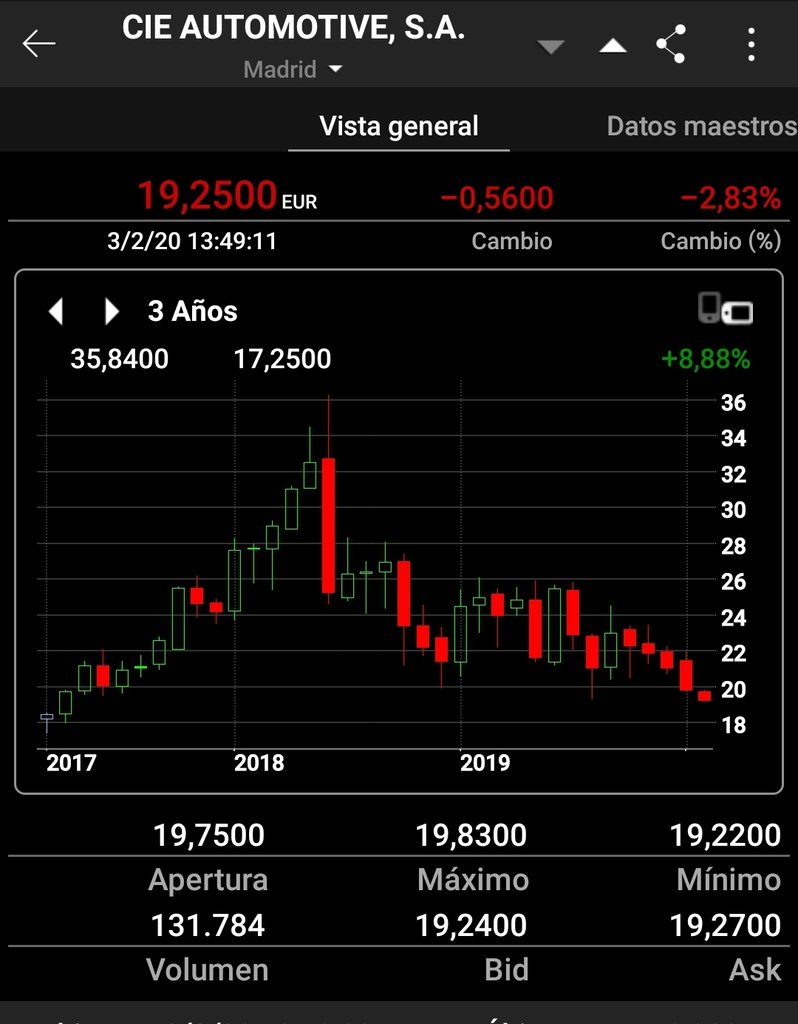The height and width of the screenshot is (1024, 798).
Task: Open the share icon
Action: (x=671, y=44)
